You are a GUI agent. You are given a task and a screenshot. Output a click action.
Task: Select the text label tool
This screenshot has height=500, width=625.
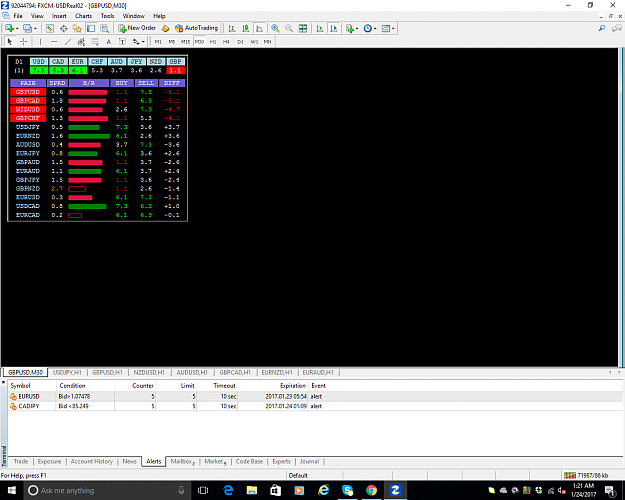tap(122, 41)
